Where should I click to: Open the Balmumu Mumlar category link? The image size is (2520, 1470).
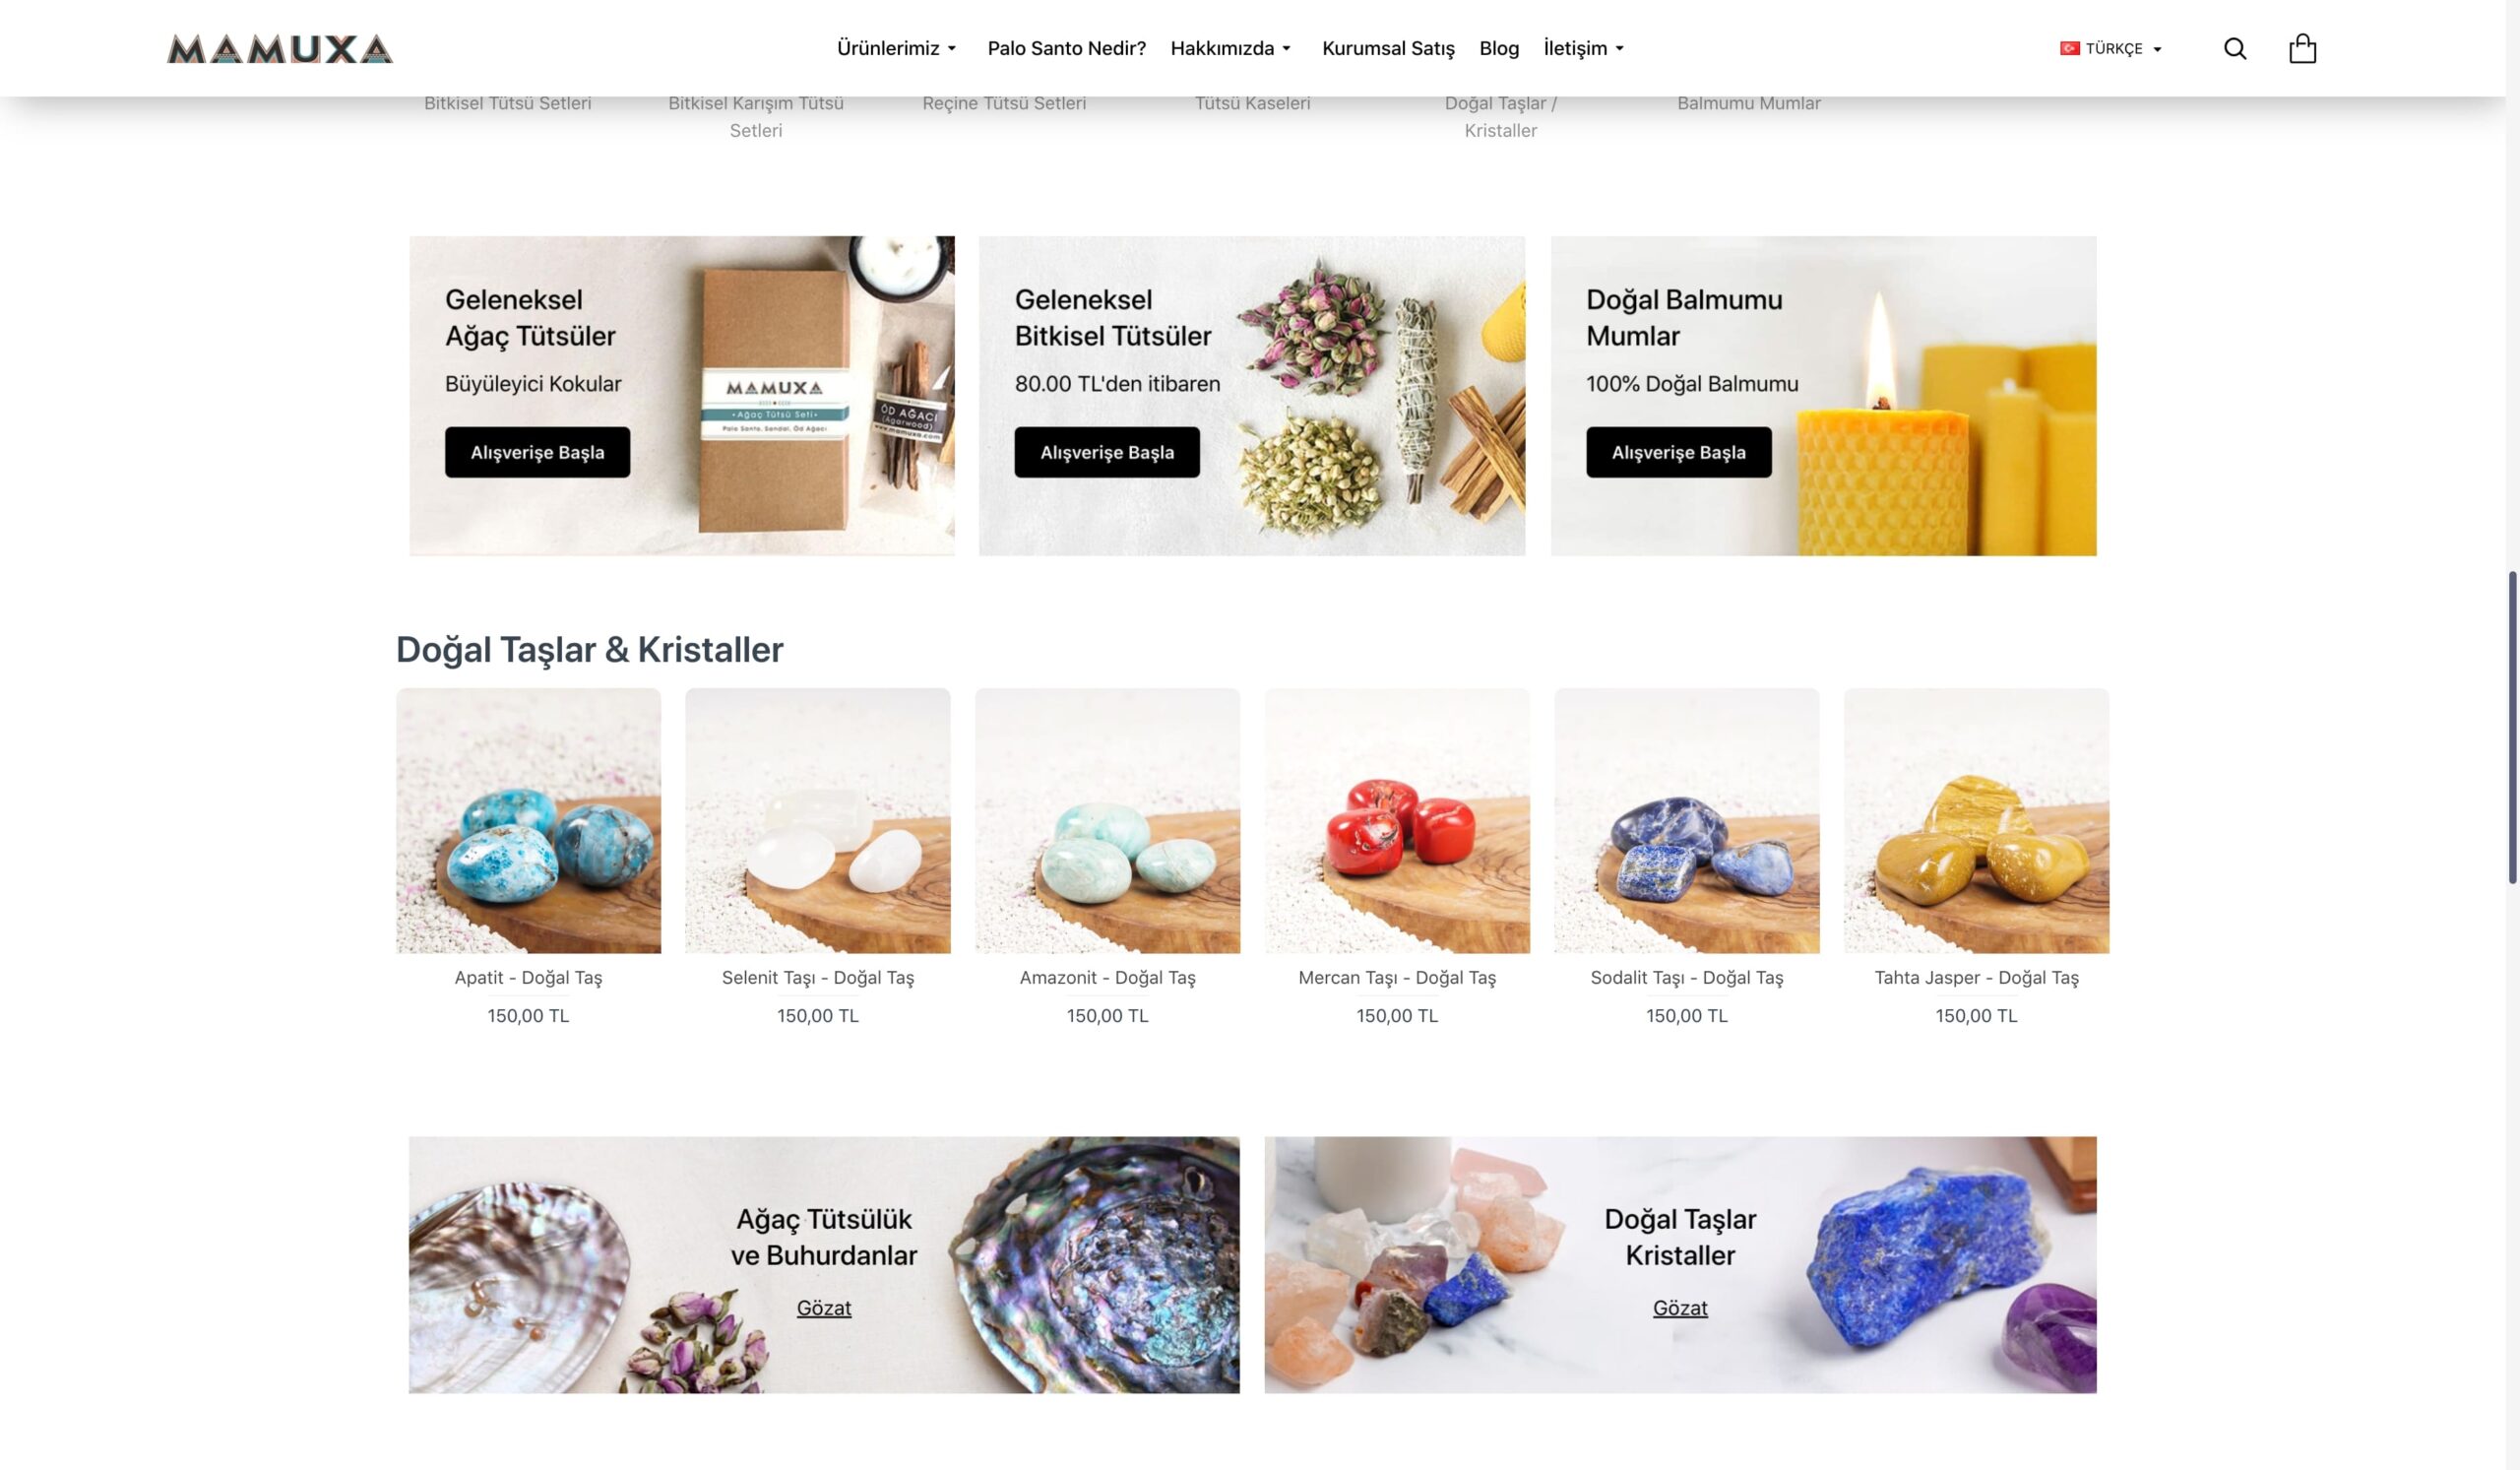coord(1748,103)
